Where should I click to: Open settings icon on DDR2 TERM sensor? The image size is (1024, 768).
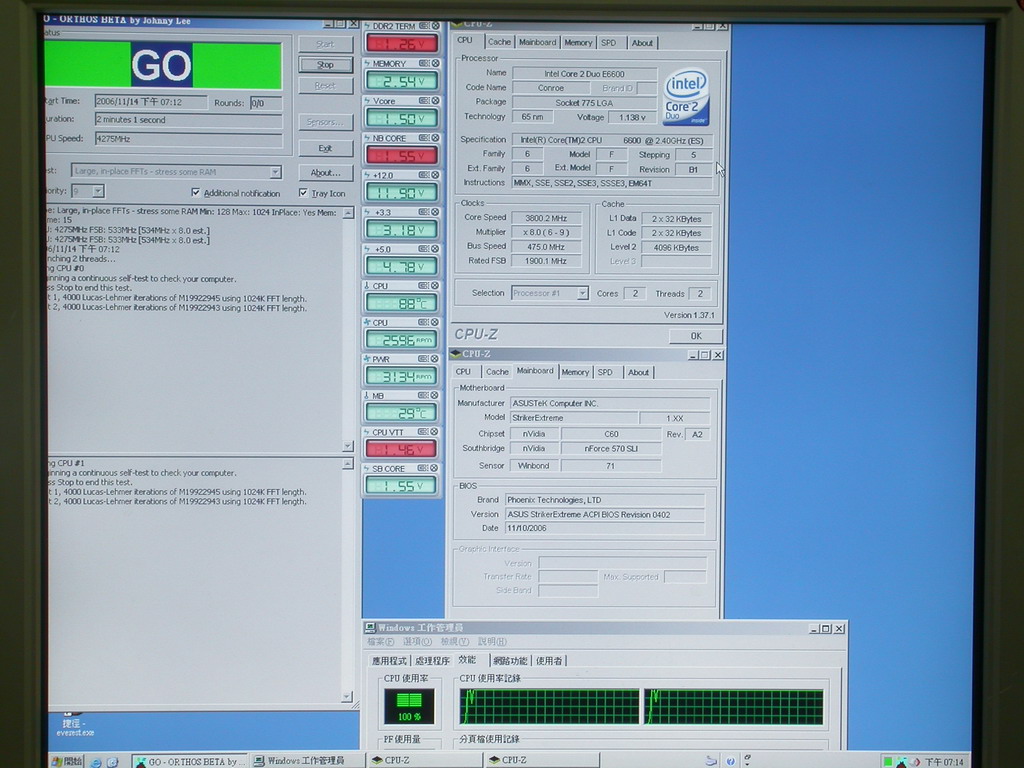(424, 26)
